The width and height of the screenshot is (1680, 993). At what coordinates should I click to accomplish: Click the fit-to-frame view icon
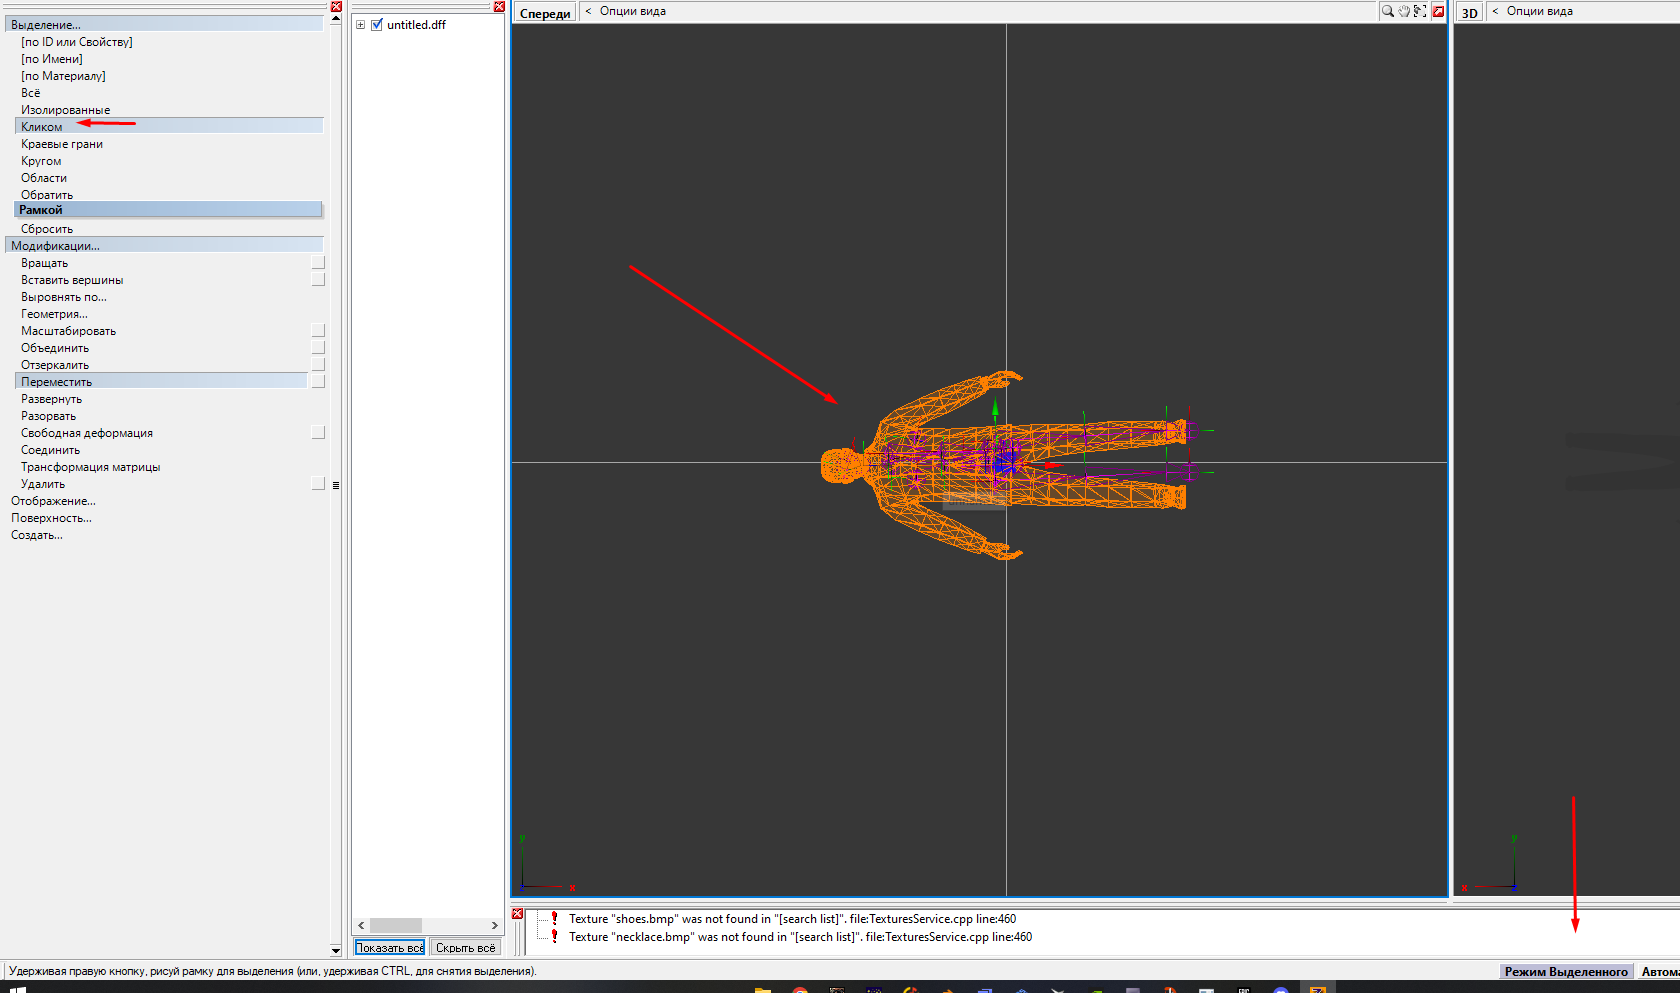(1420, 11)
